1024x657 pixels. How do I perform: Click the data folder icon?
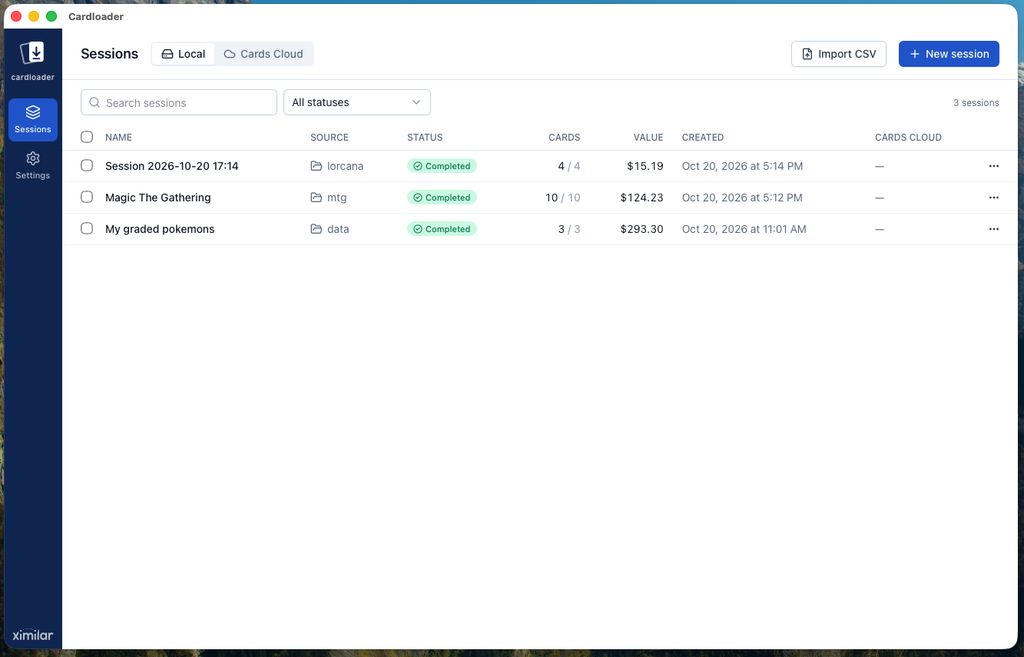316,229
